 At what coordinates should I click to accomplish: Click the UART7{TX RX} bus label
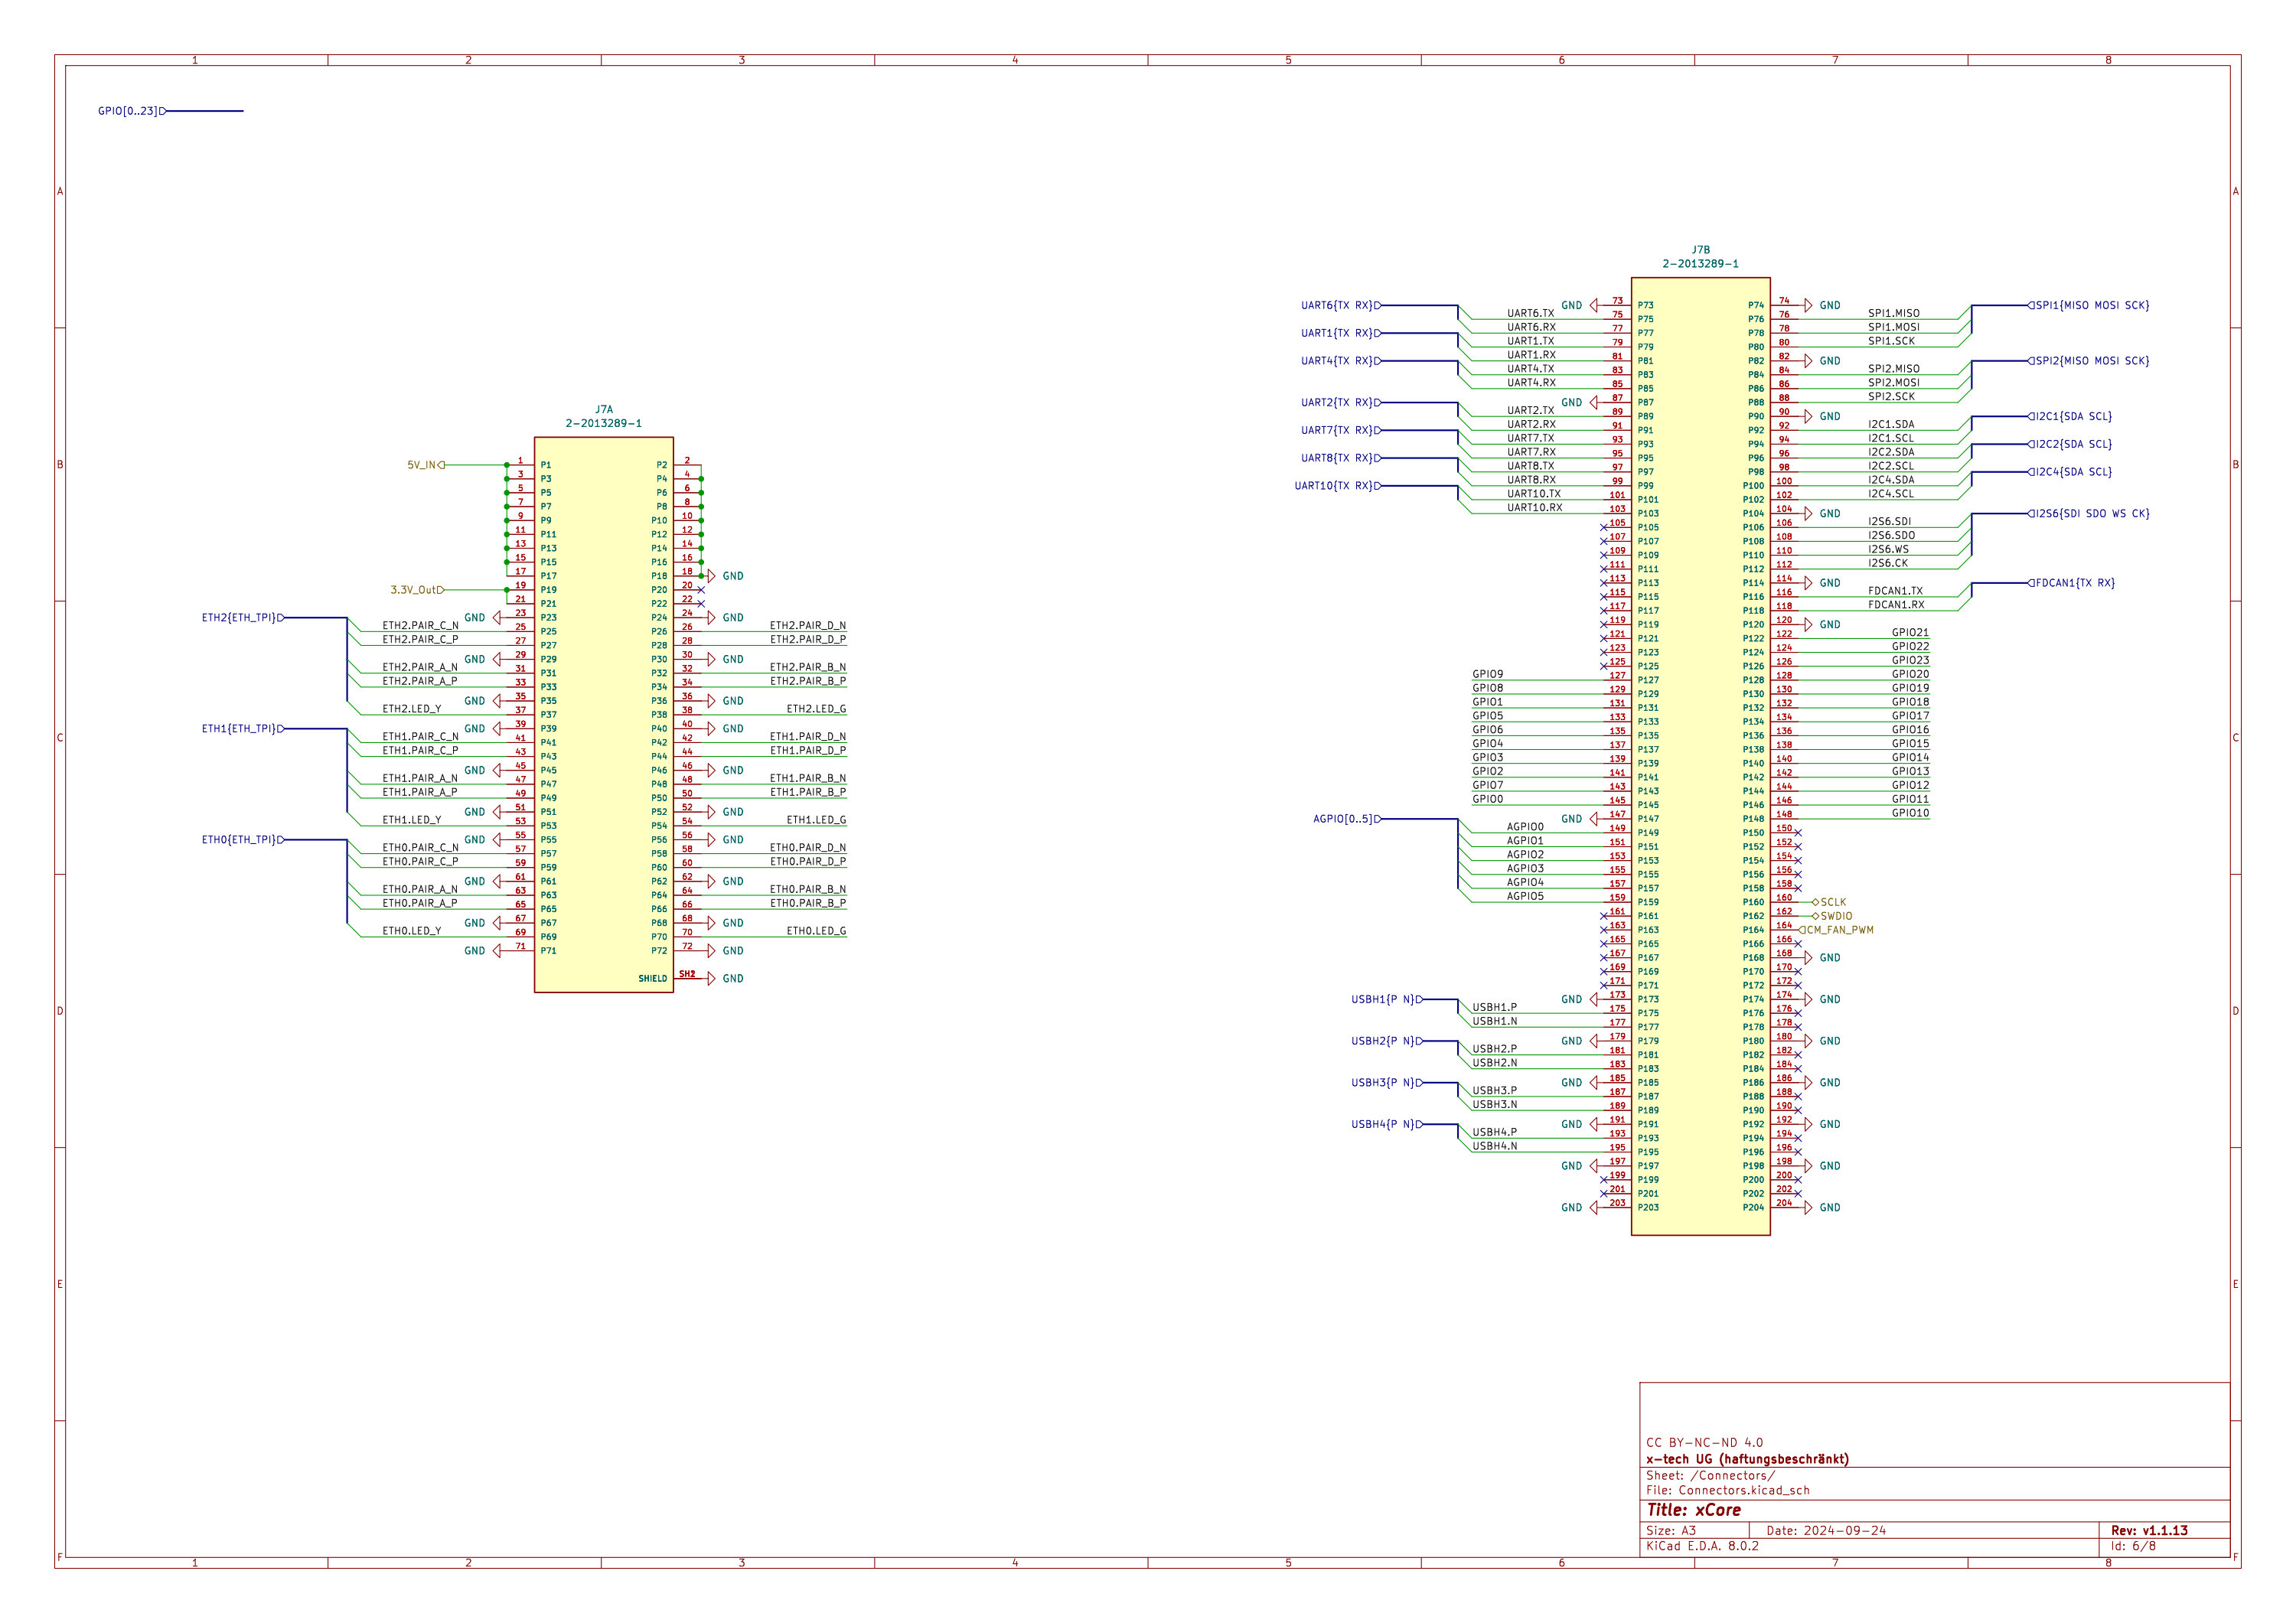[x=1341, y=430]
